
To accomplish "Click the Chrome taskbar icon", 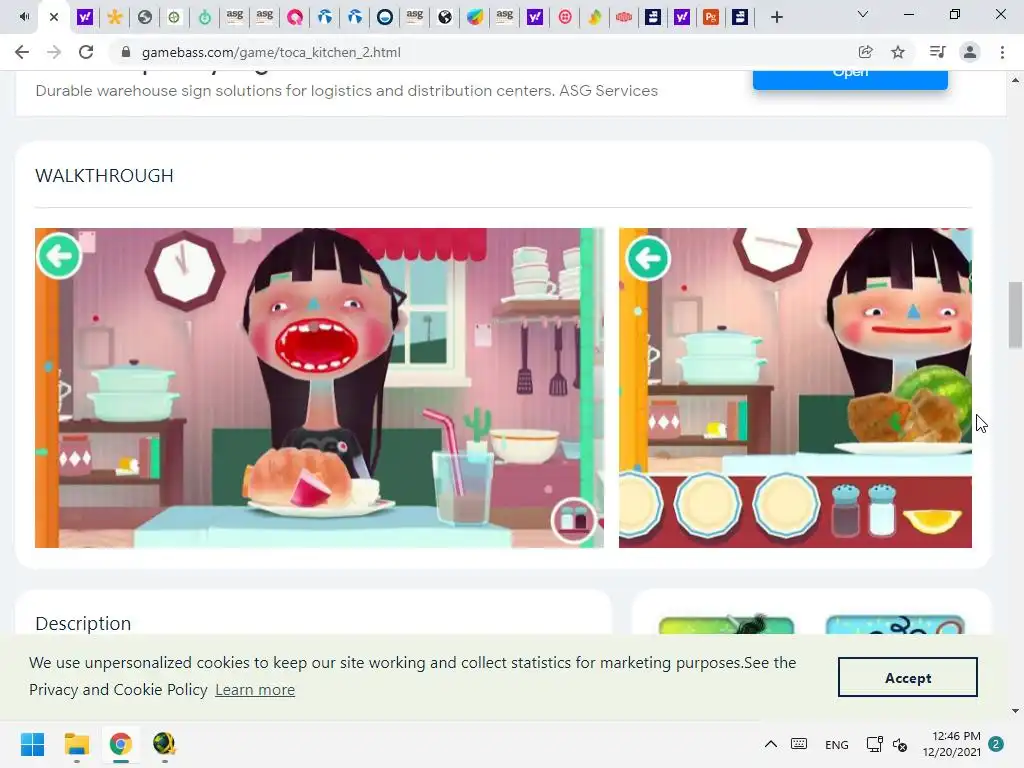I will coord(121,744).
